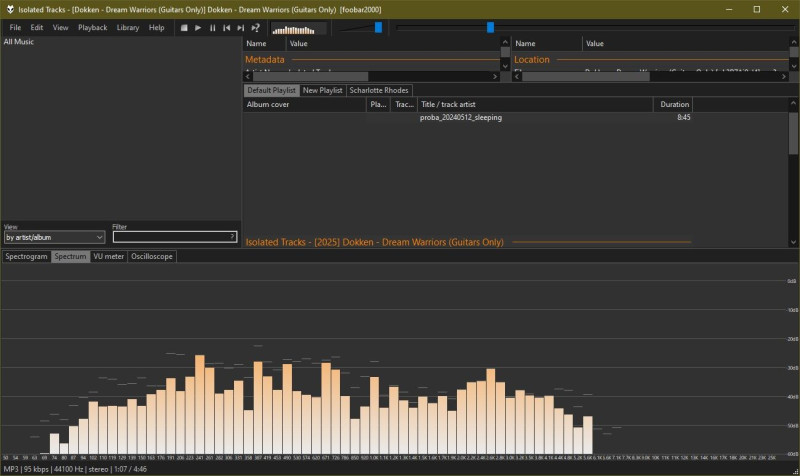The height and width of the screenshot is (476, 800).
Task: Click the seek bar position handle
Action: coord(490,28)
